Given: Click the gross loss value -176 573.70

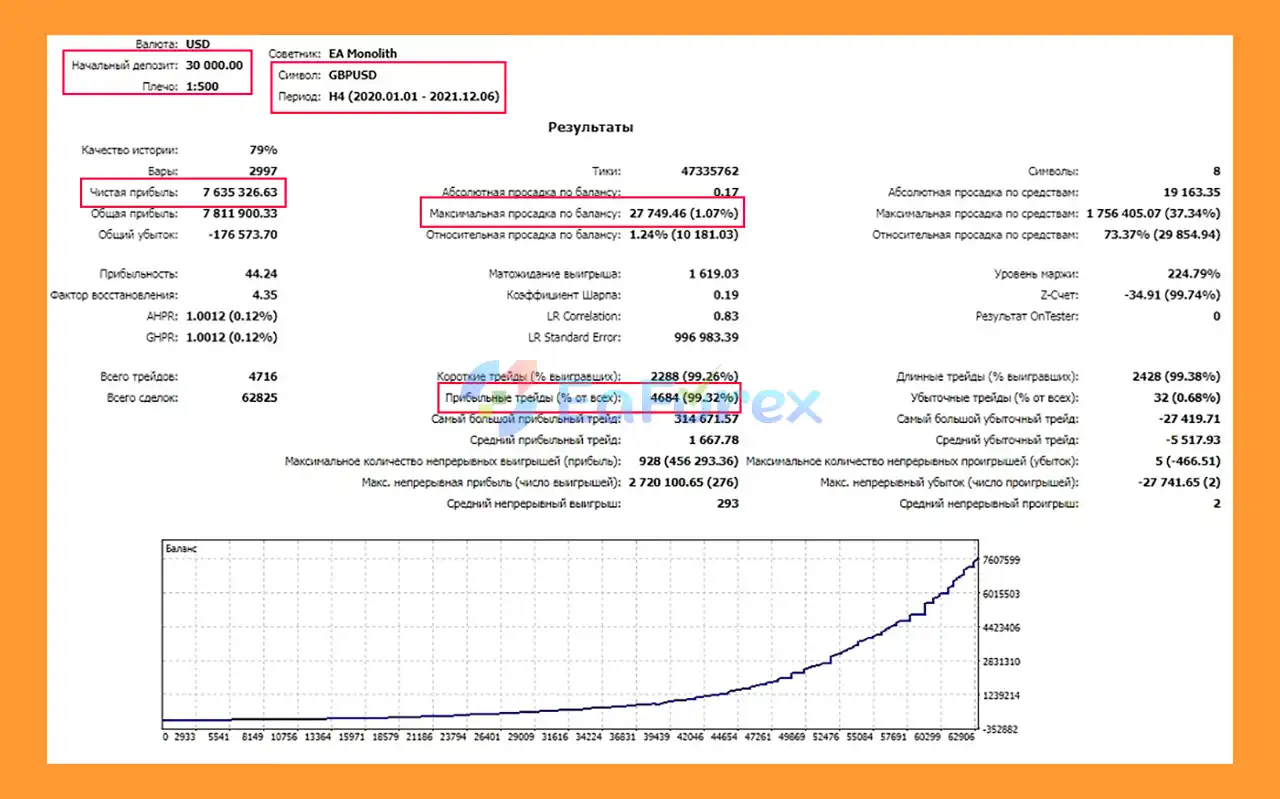Looking at the screenshot, I should (243, 234).
